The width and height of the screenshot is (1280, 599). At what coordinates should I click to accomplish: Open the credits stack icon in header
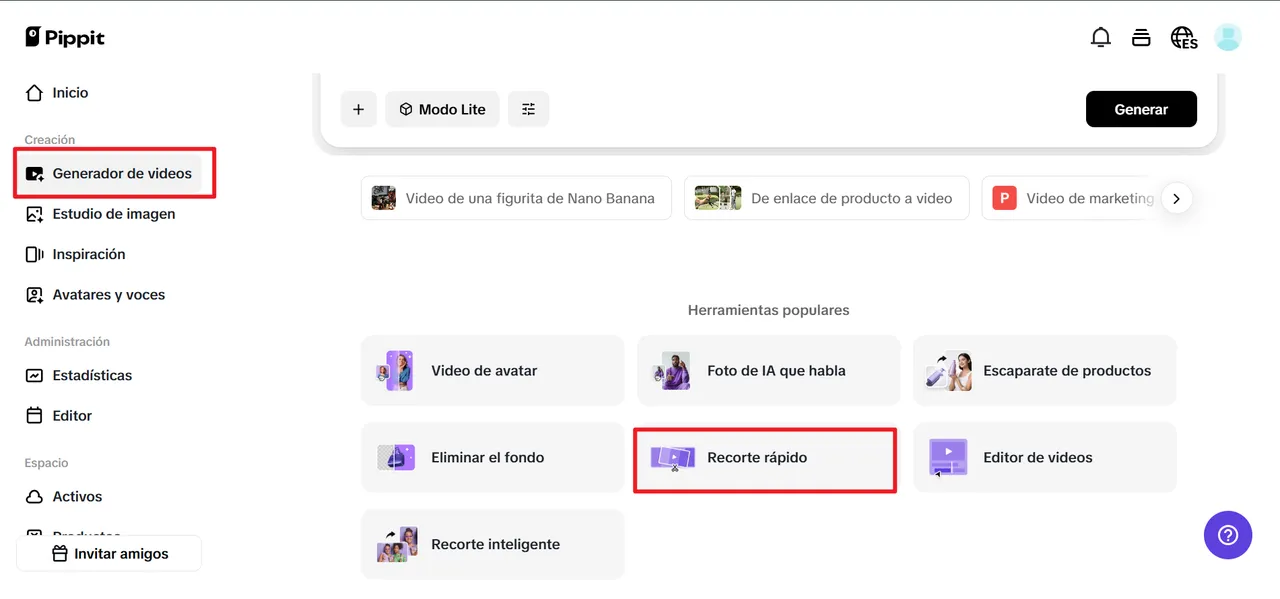pos(1141,38)
